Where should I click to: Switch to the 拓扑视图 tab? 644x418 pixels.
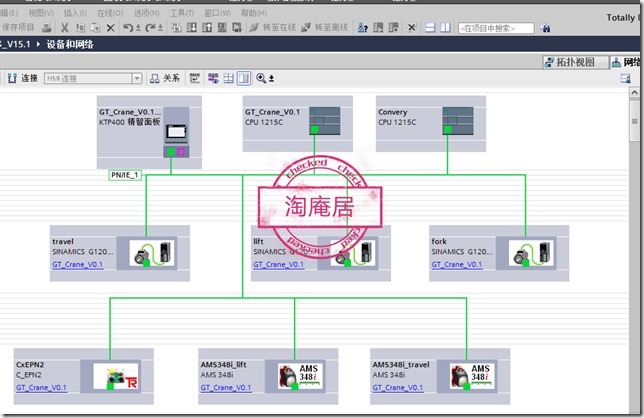point(575,62)
